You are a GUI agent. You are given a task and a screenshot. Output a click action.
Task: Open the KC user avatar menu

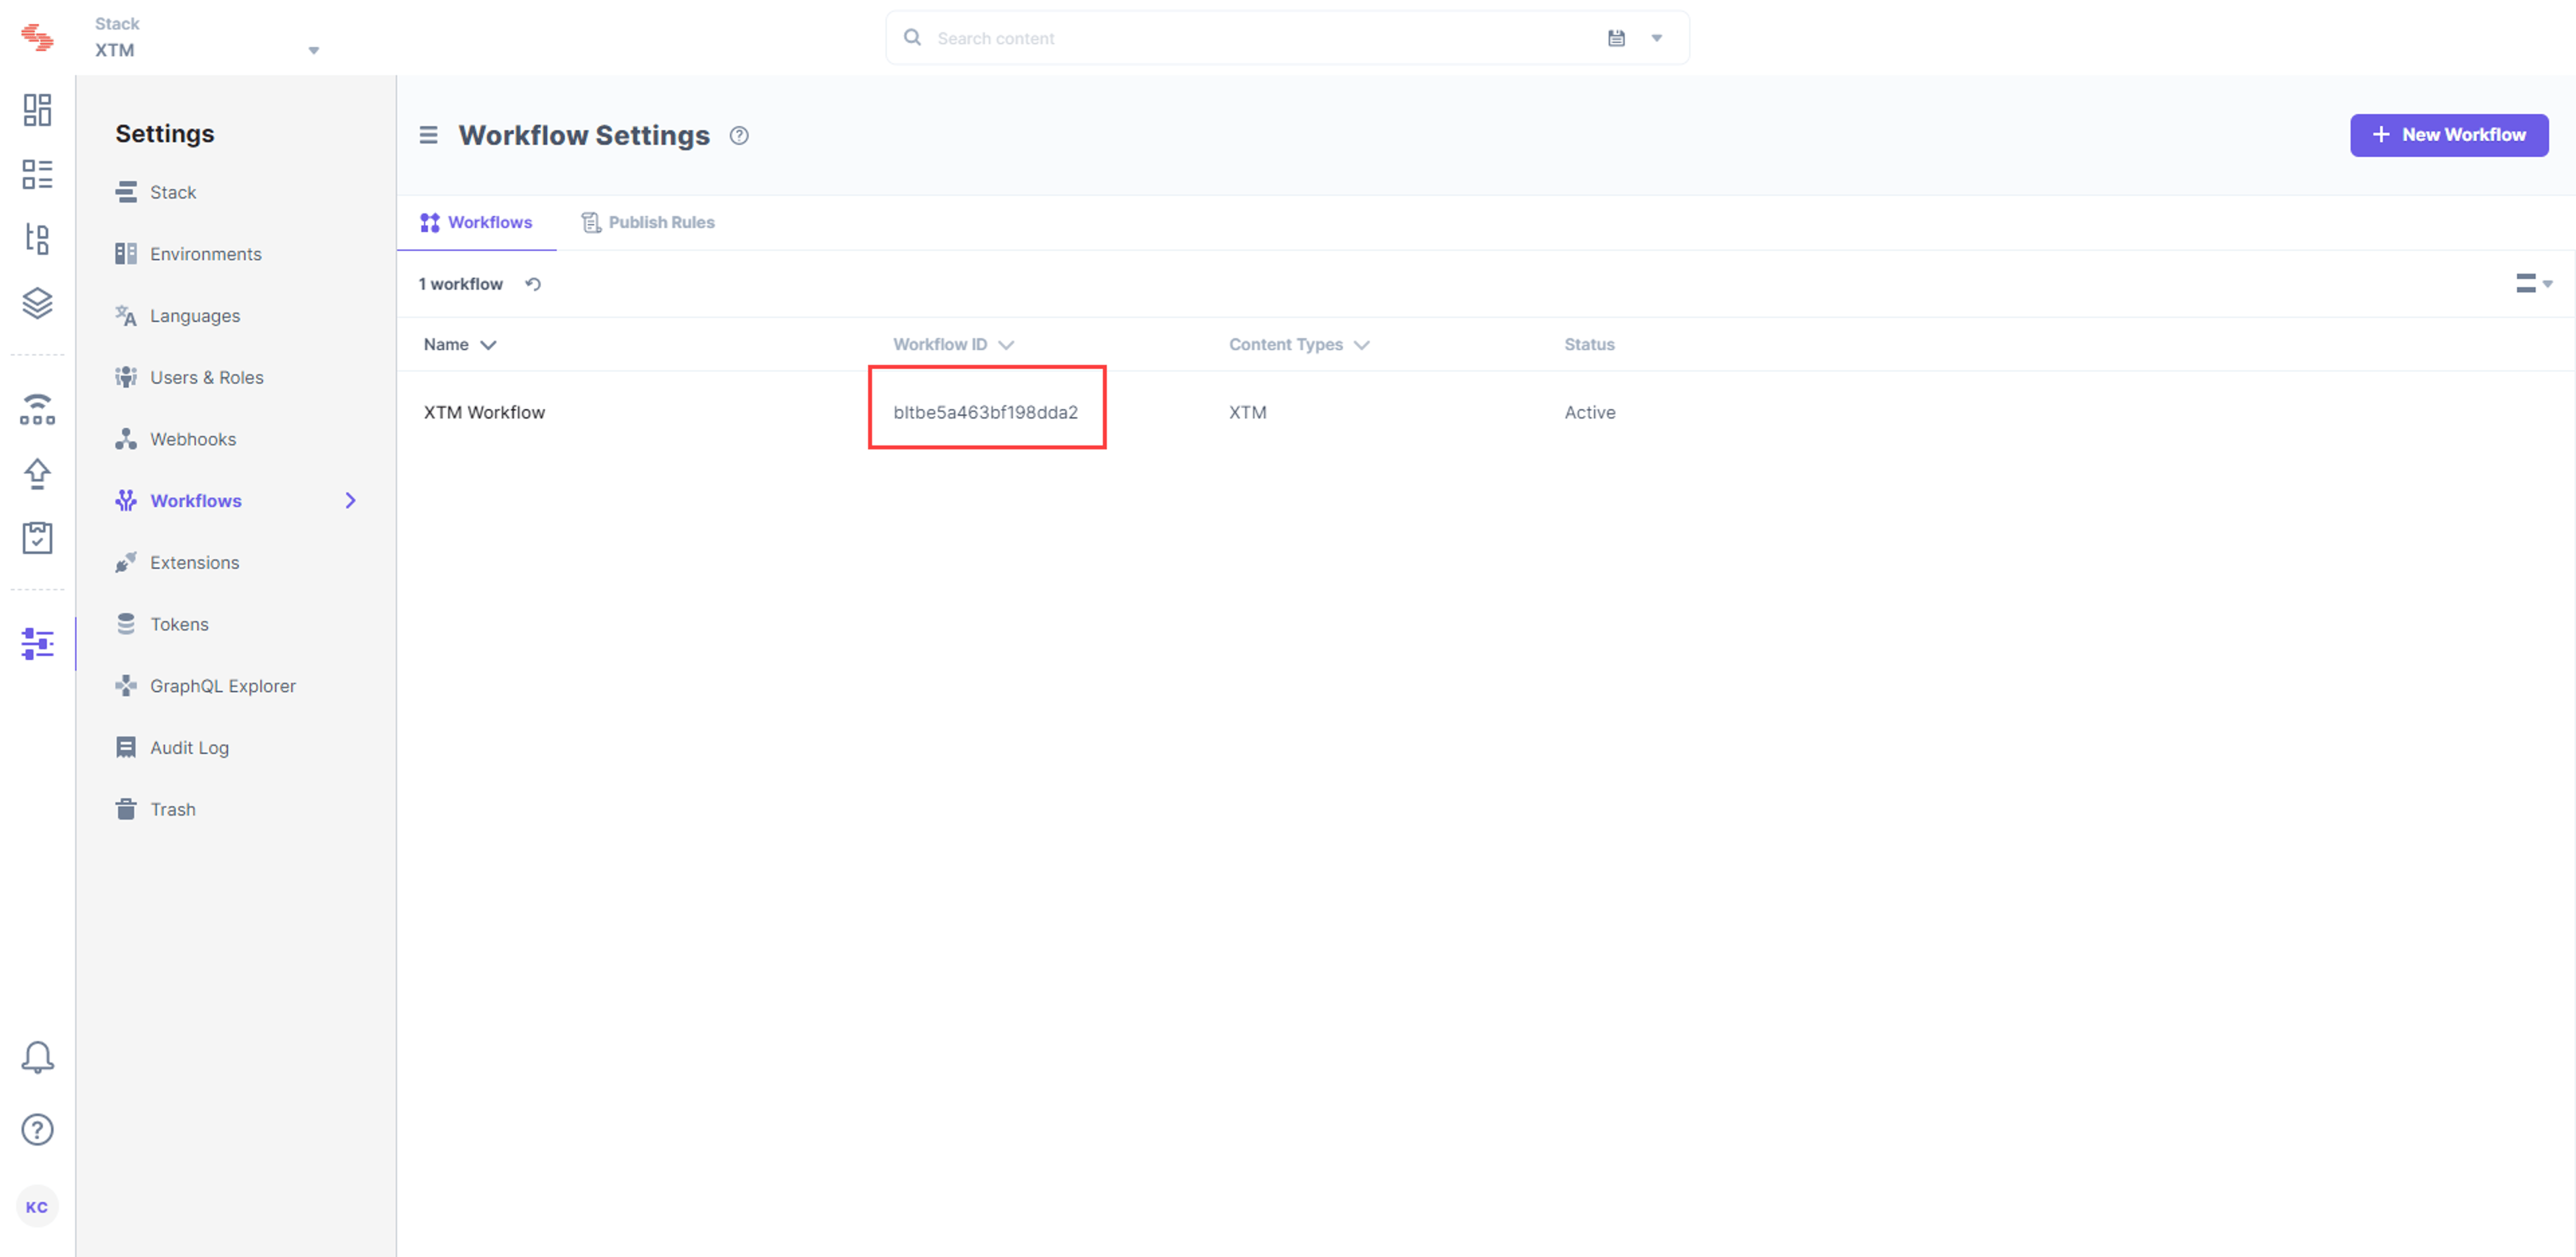[x=37, y=1206]
